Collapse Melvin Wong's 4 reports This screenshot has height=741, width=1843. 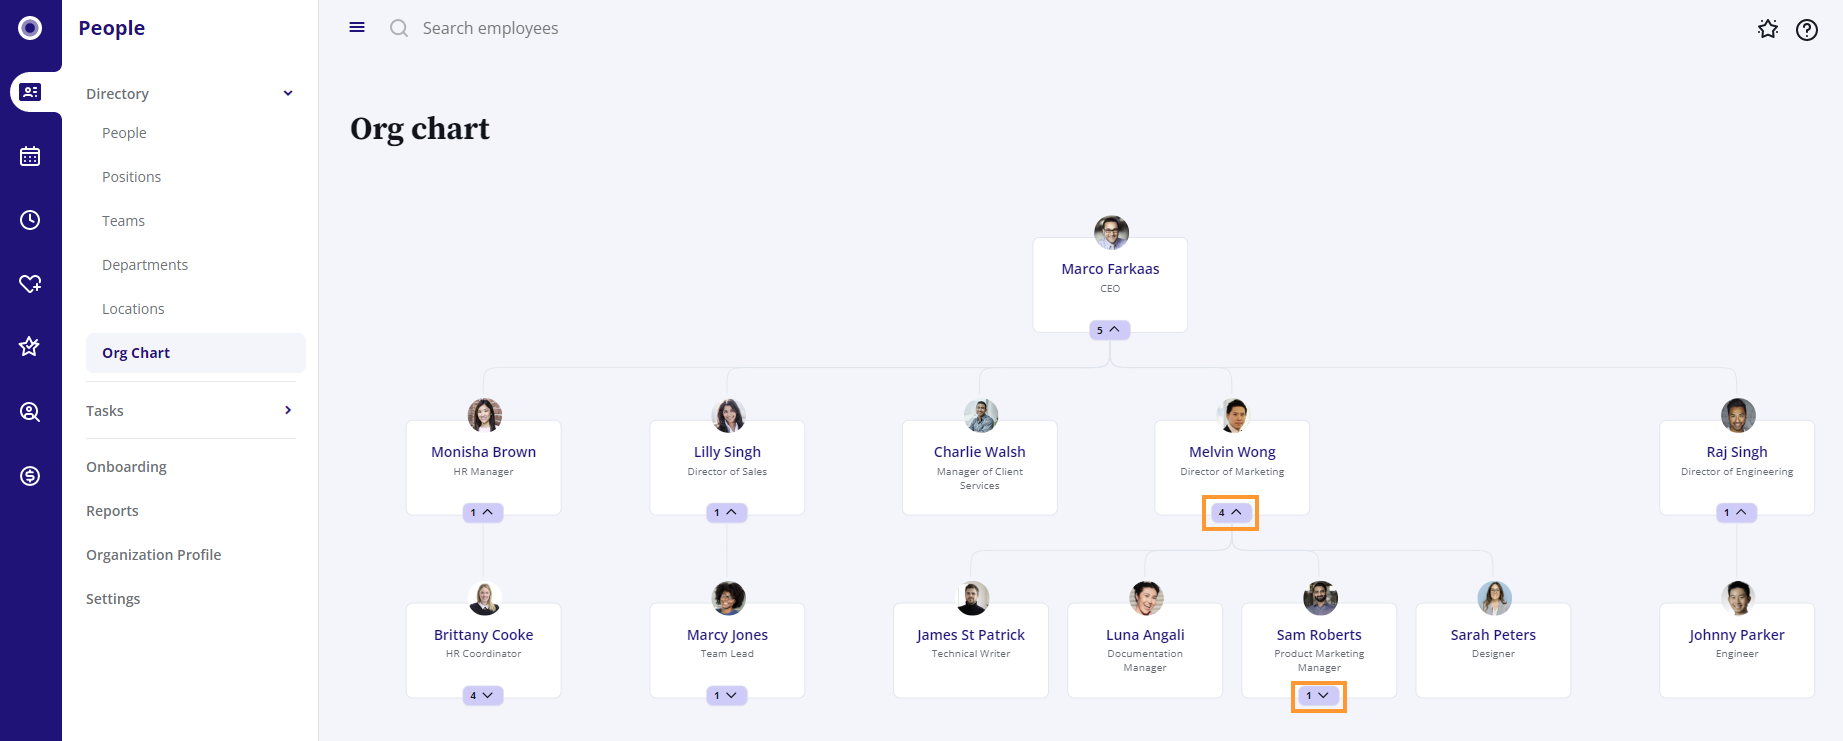(1230, 513)
